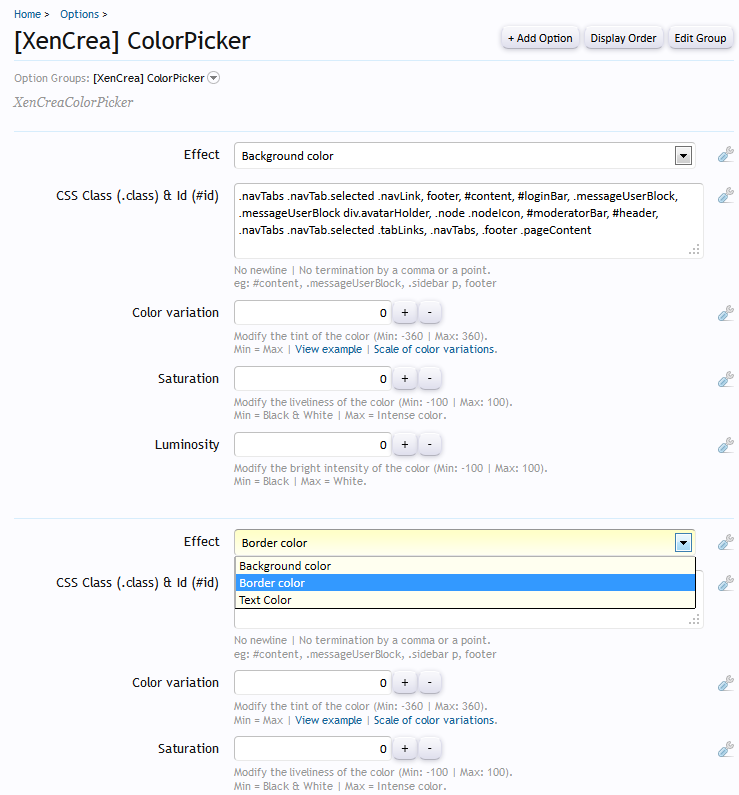Click edit wrench beside second Color variation
Screen dimensions: 739x795
pyautogui.click(x=726, y=683)
